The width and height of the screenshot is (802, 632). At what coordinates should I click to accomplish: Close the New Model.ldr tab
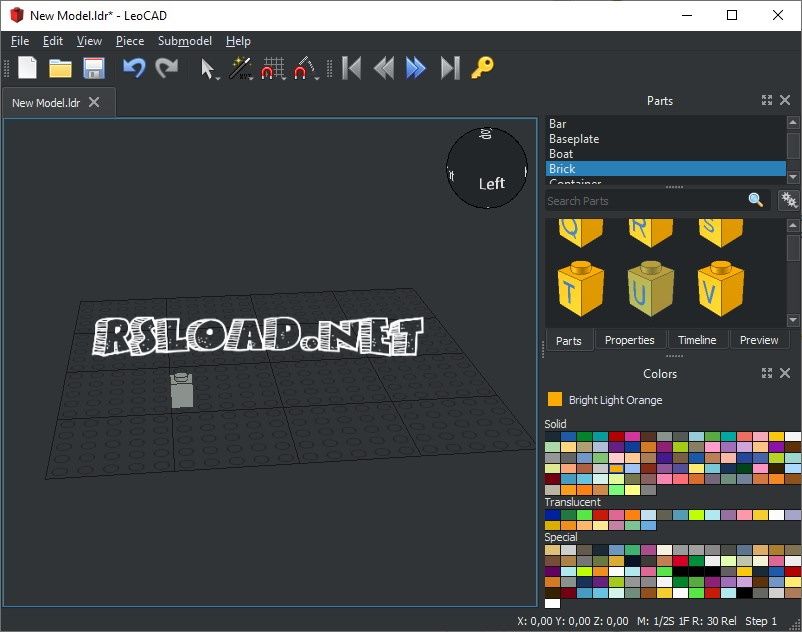point(95,102)
